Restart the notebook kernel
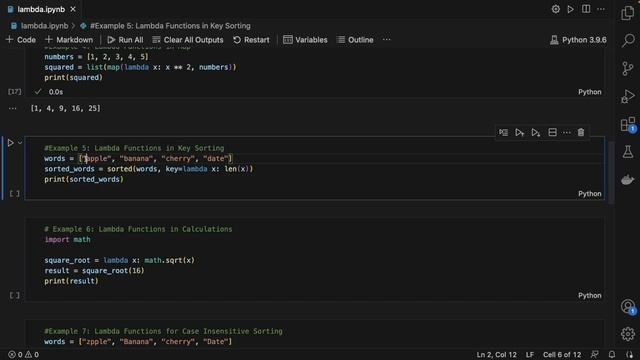The height and width of the screenshot is (360, 640). pyautogui.click(x=251, y=40)
